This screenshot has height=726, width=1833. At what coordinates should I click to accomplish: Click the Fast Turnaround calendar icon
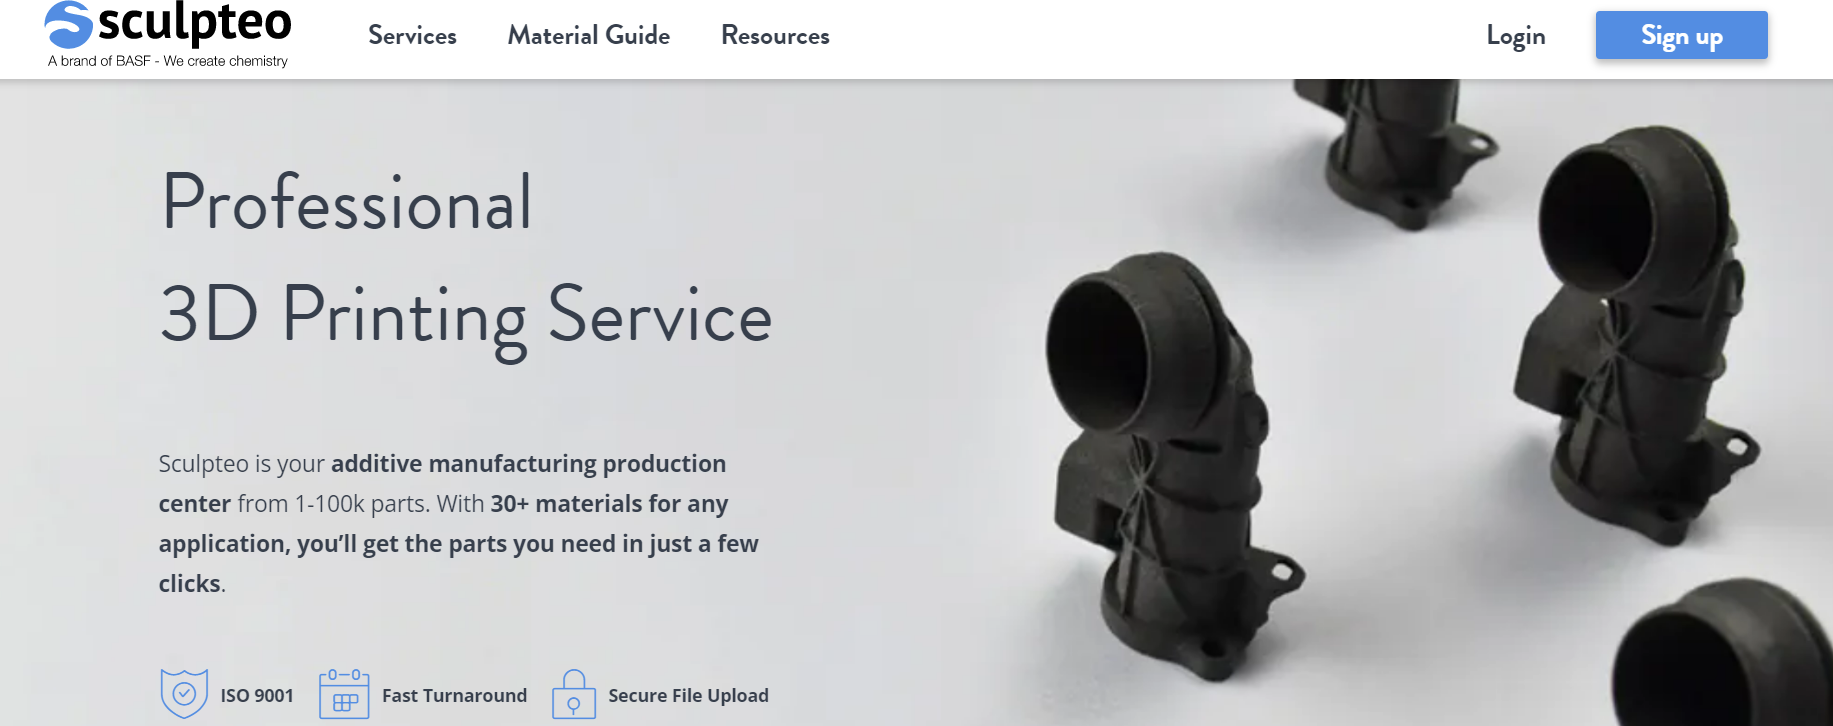click(x=344, y=694)
